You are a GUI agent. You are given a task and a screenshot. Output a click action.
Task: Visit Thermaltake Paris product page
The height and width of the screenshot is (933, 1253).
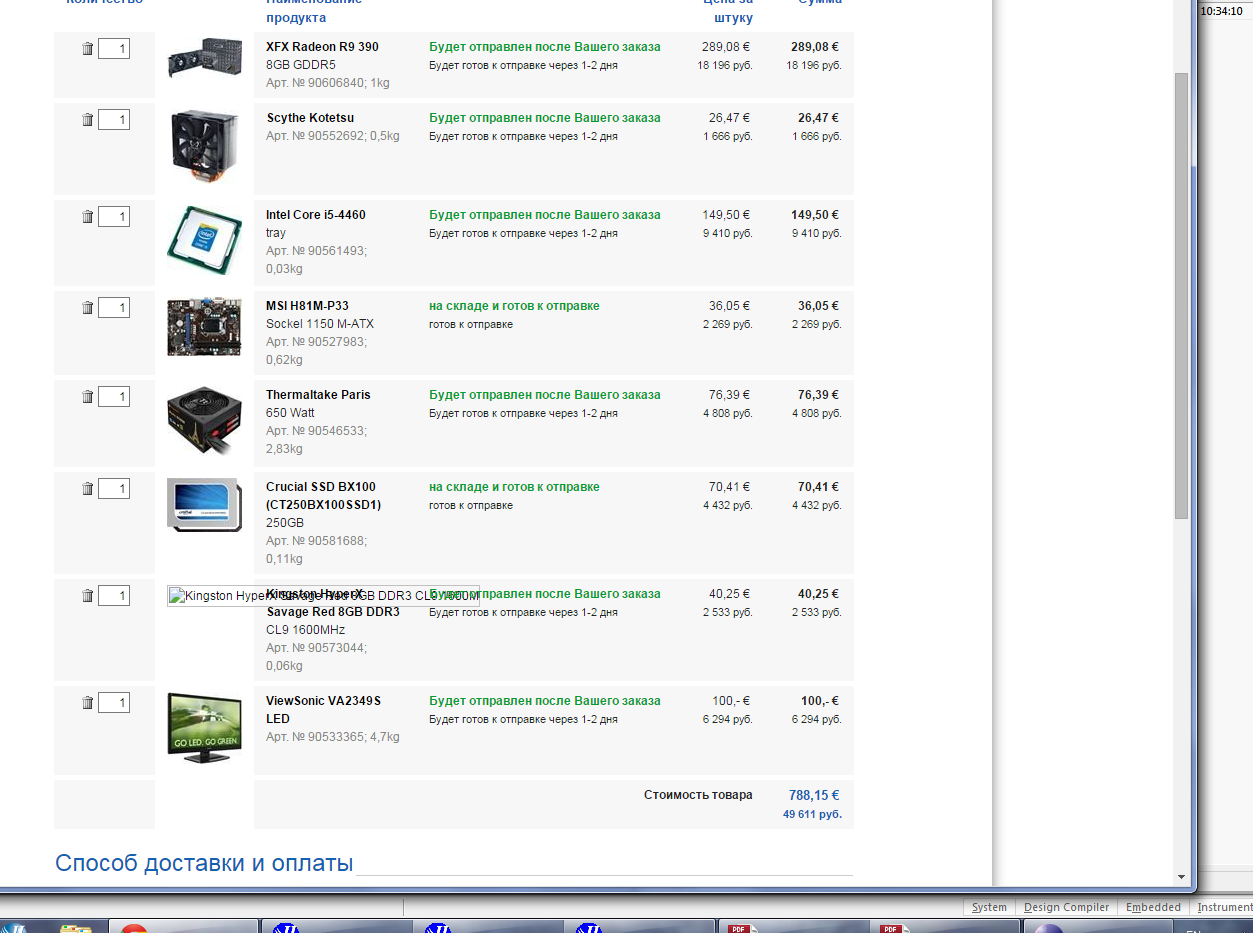(318, 395)
